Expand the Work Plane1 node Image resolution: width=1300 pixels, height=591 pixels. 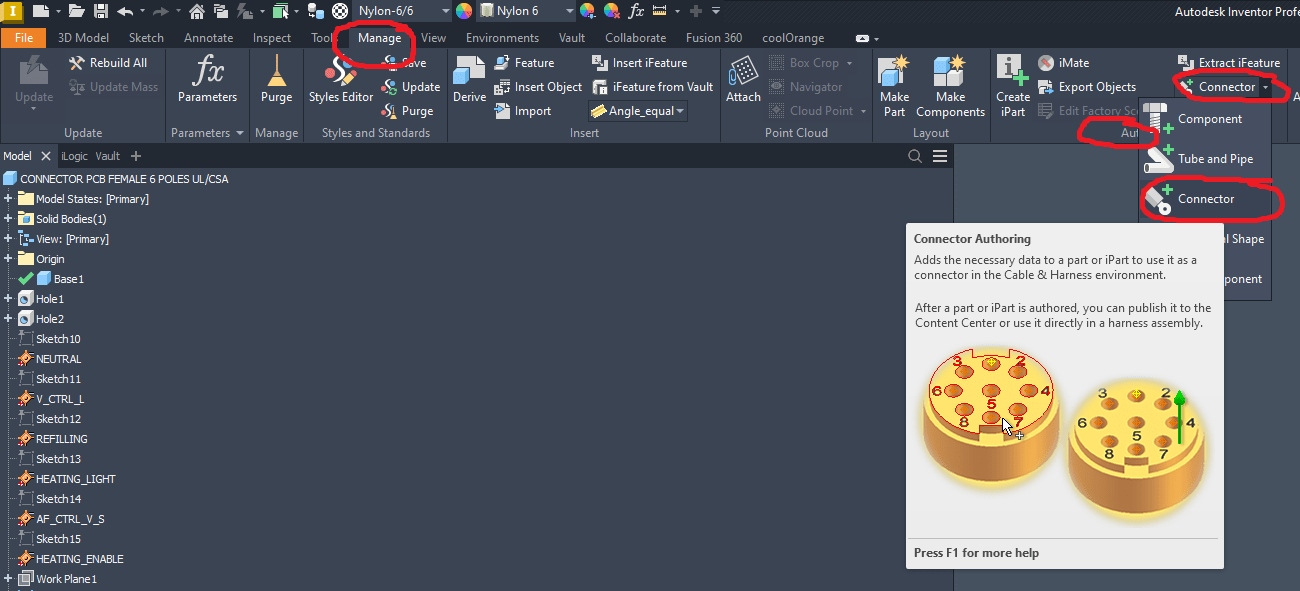8,579
